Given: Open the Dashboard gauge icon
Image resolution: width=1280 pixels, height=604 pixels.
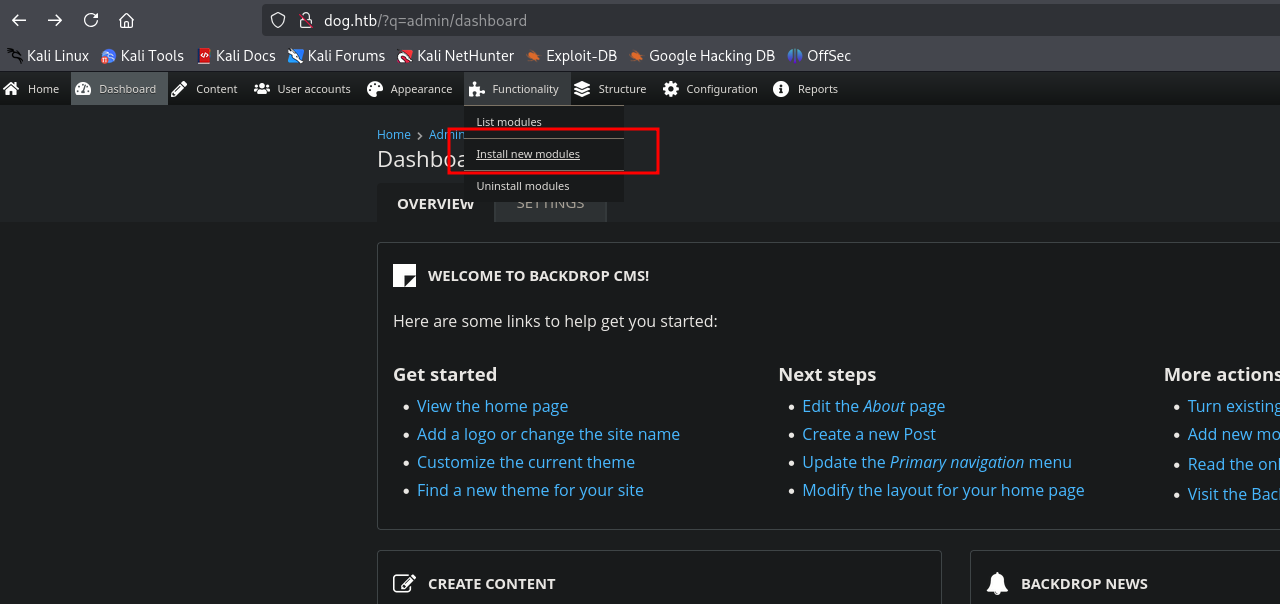Looking at the screenshot, I should (x=83, y=89).
